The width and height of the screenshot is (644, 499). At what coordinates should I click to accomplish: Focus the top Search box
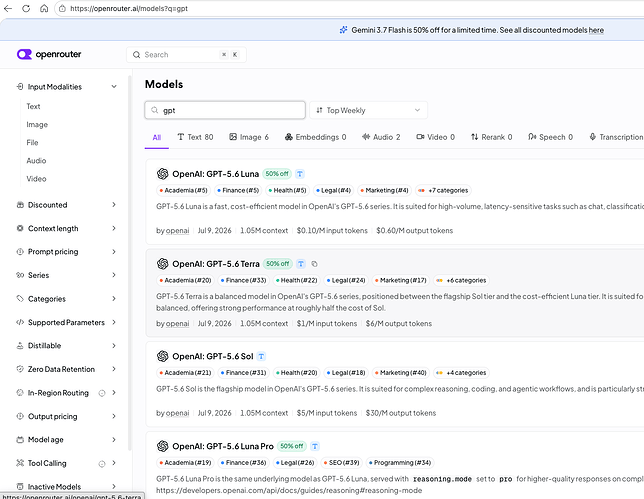[186, 55]
